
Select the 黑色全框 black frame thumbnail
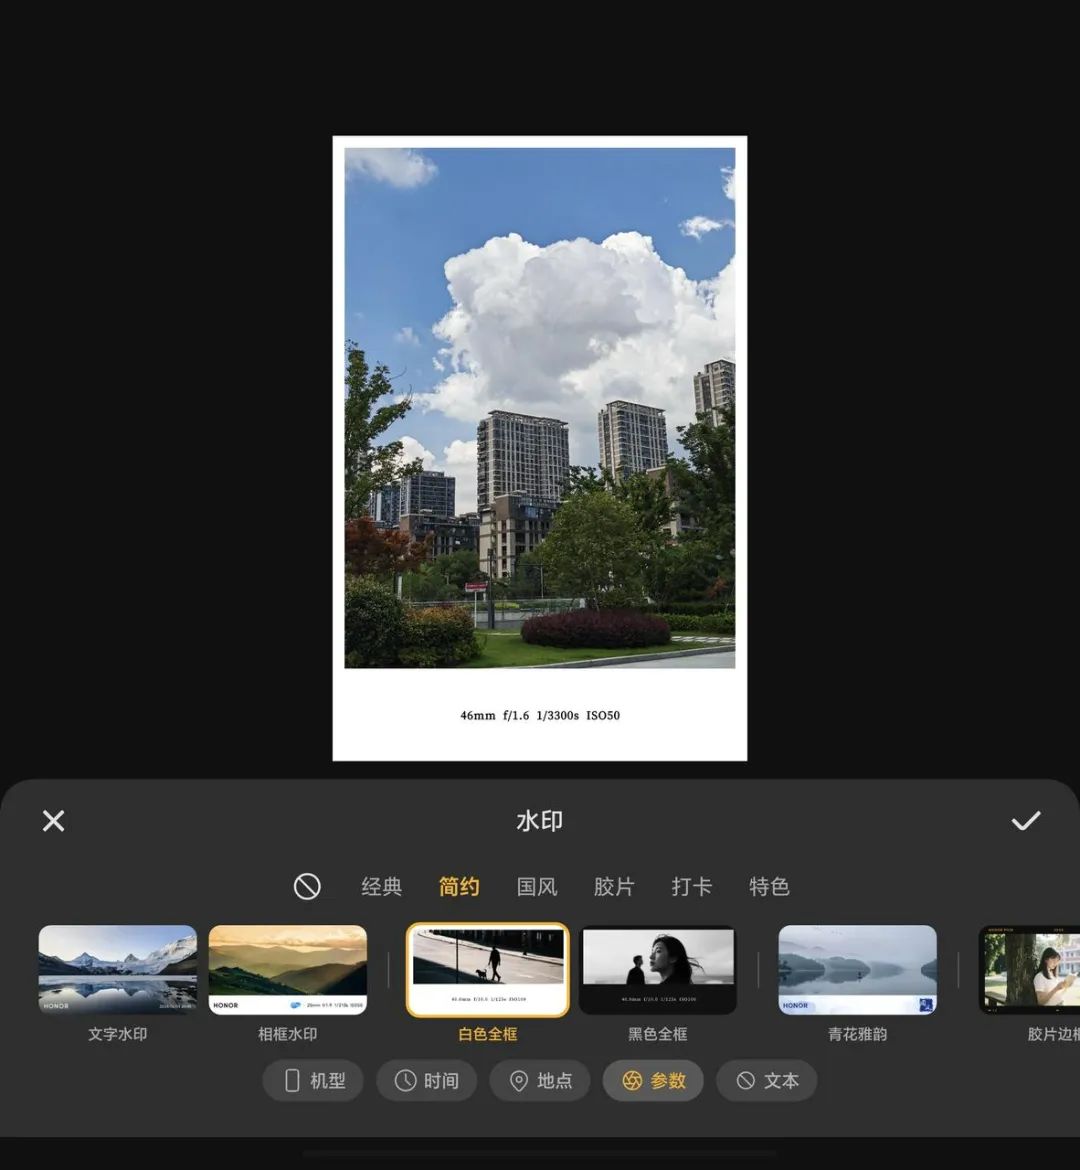(x=658, y=969)
